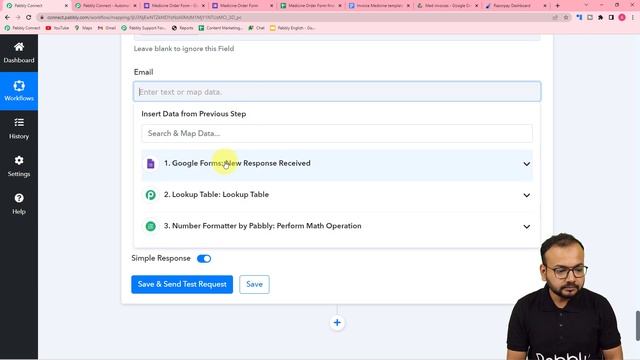Click the browser address bar
This screenshot has height=360, width=640.
tap(298, 18)
